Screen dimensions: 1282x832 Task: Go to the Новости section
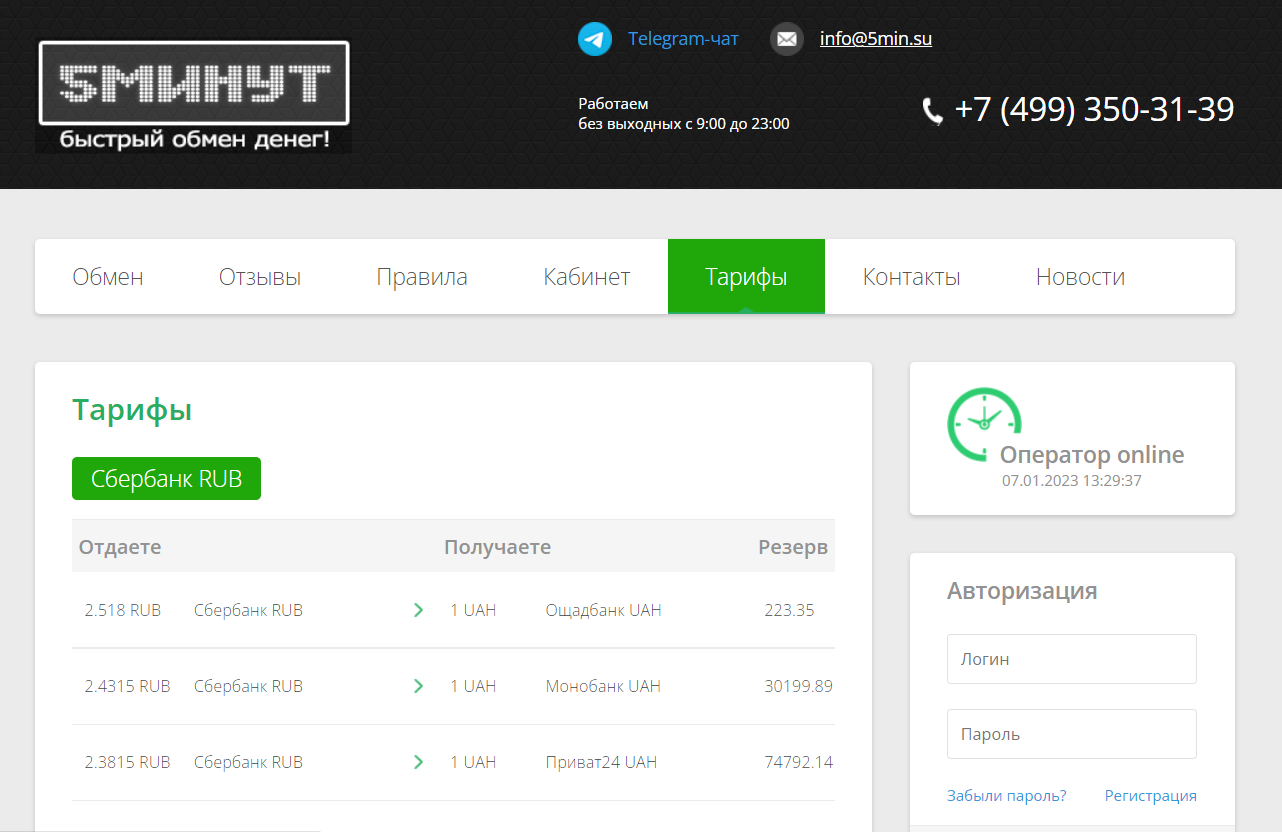click(x=1080, y=277)
